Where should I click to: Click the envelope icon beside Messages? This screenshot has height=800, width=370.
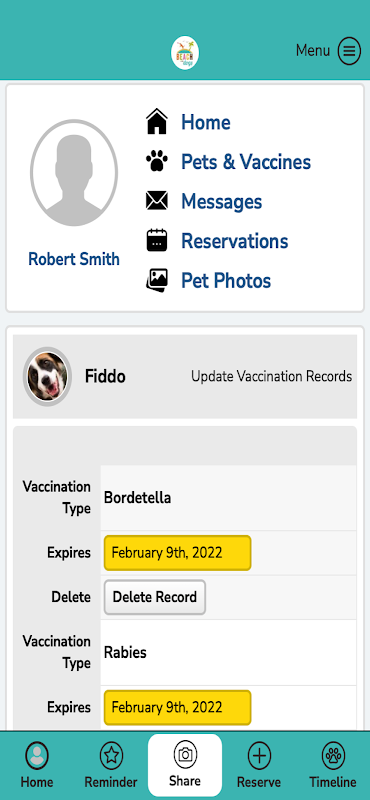click(157, 201)
